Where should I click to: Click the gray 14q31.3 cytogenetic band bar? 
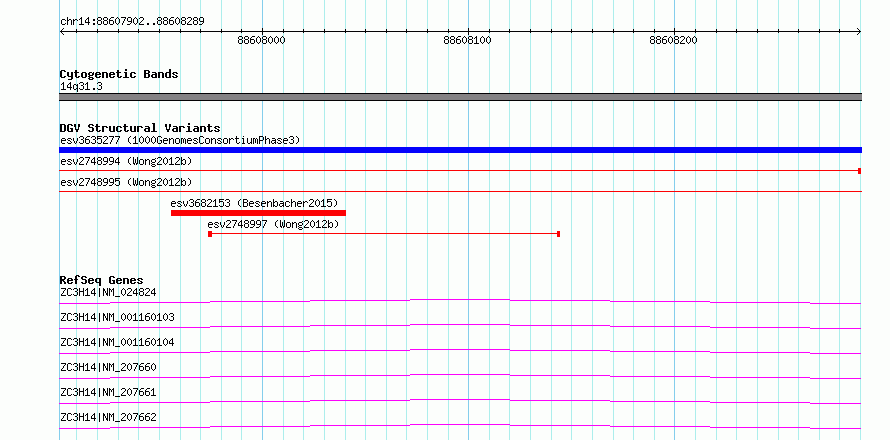click(460, 97)
